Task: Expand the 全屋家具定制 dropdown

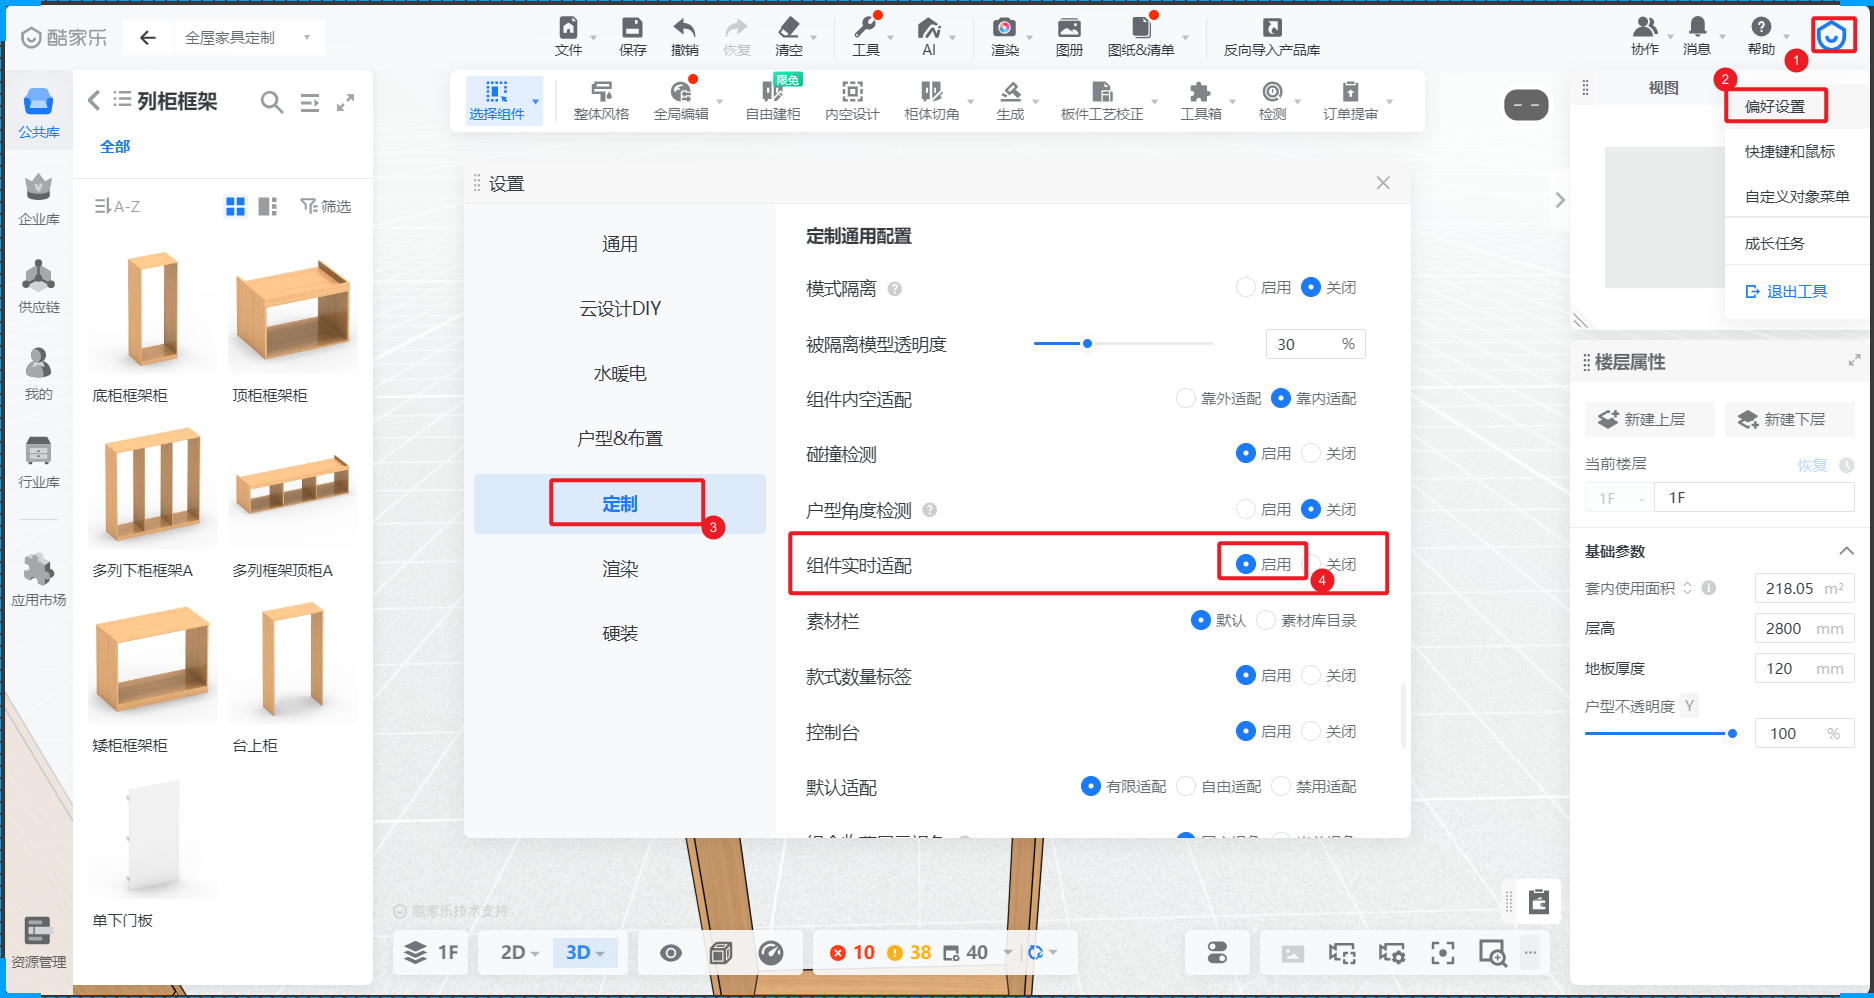Action: point(306,38)
